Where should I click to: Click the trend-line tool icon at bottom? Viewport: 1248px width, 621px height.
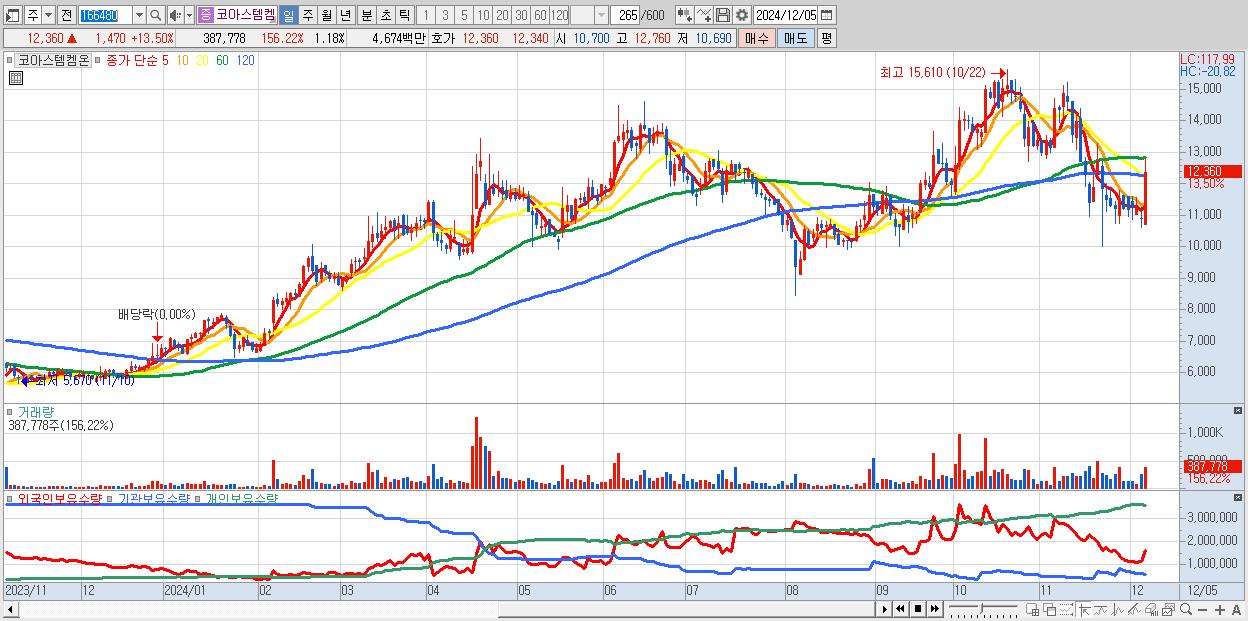(1101, 609)
